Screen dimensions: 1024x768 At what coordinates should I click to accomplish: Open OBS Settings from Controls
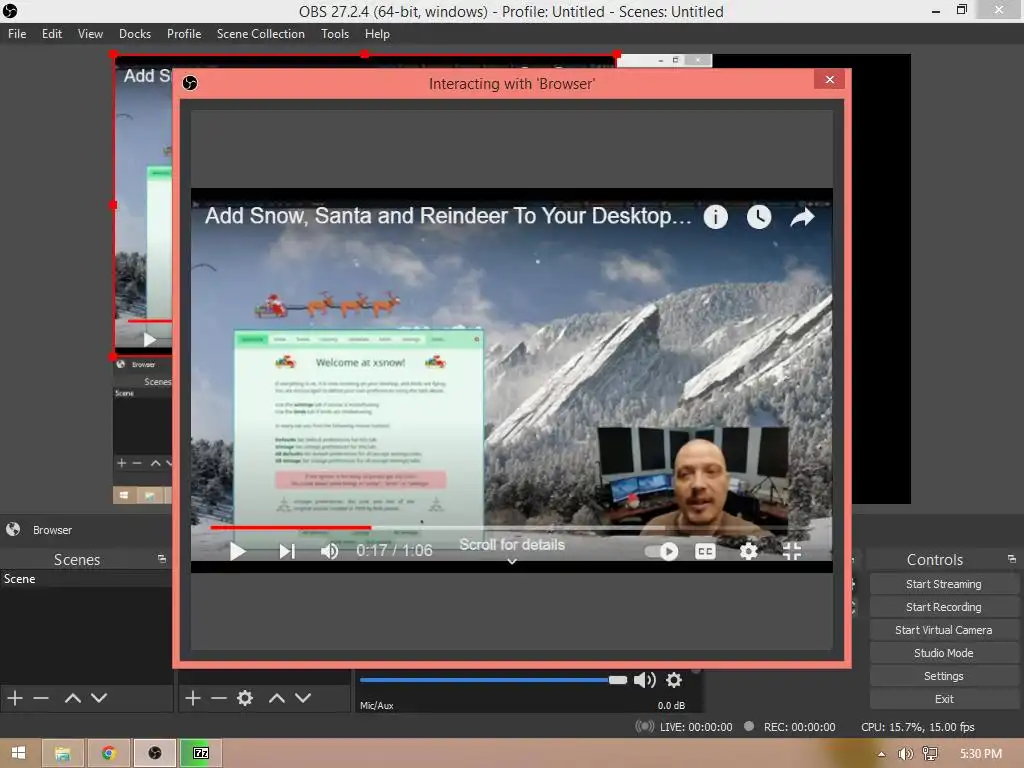[944, 676]
